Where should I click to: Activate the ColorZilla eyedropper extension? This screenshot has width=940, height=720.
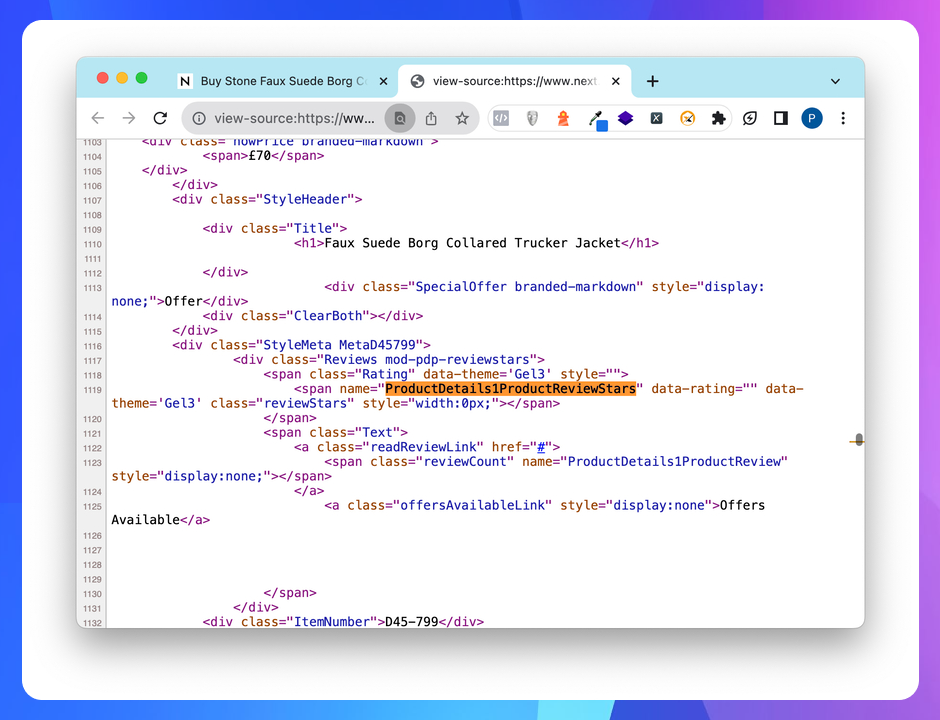[x=594, y=118]
